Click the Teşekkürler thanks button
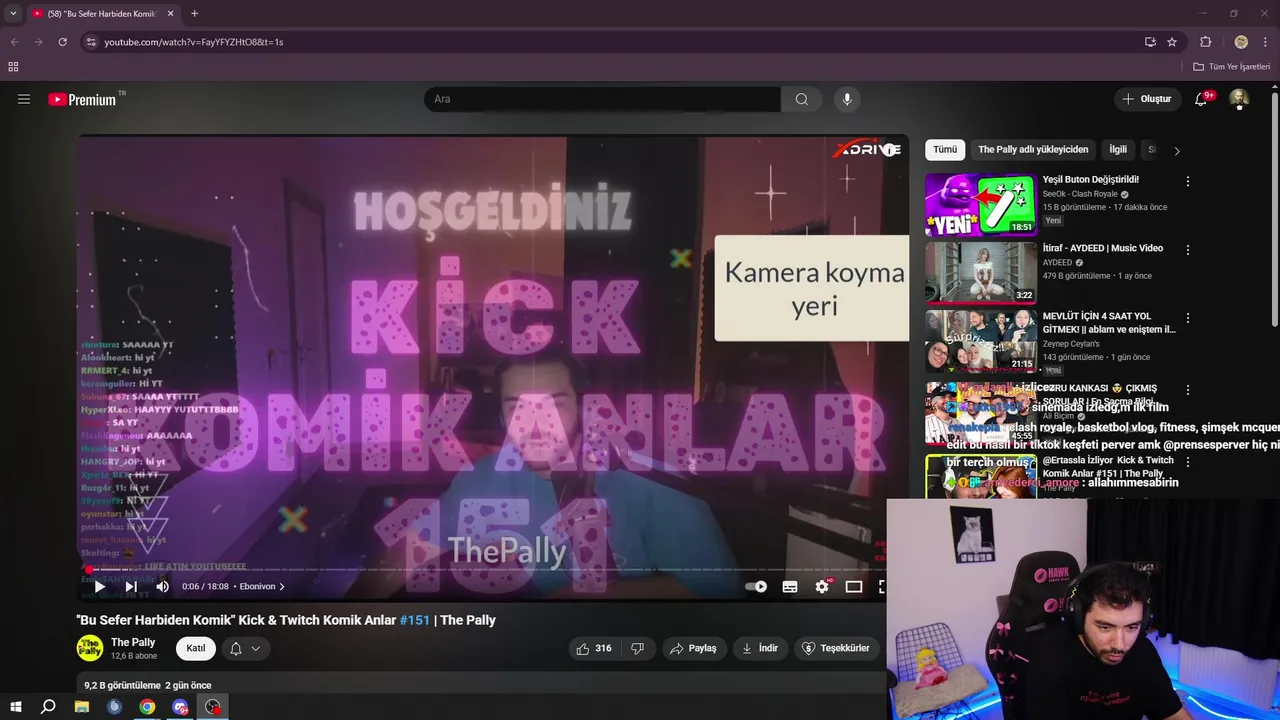 (836, 648)
